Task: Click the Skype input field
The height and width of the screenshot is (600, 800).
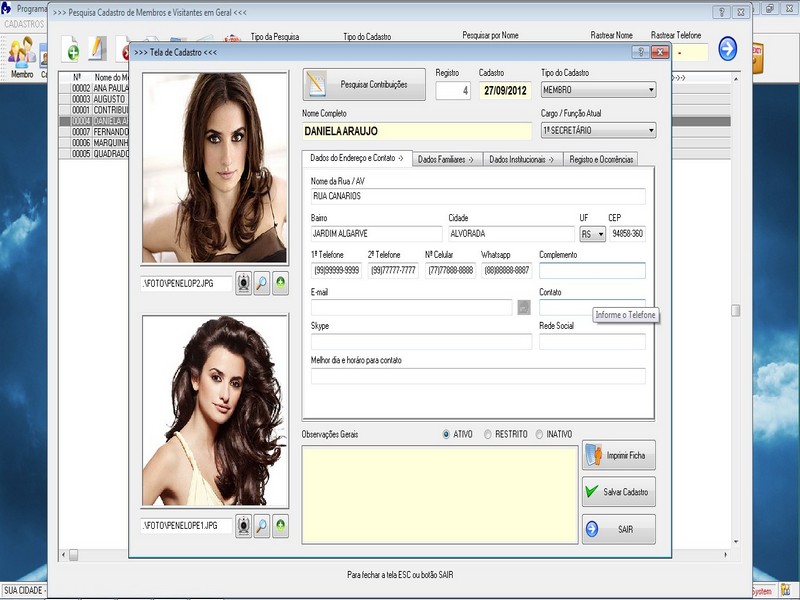Action: tap(421, 341)
